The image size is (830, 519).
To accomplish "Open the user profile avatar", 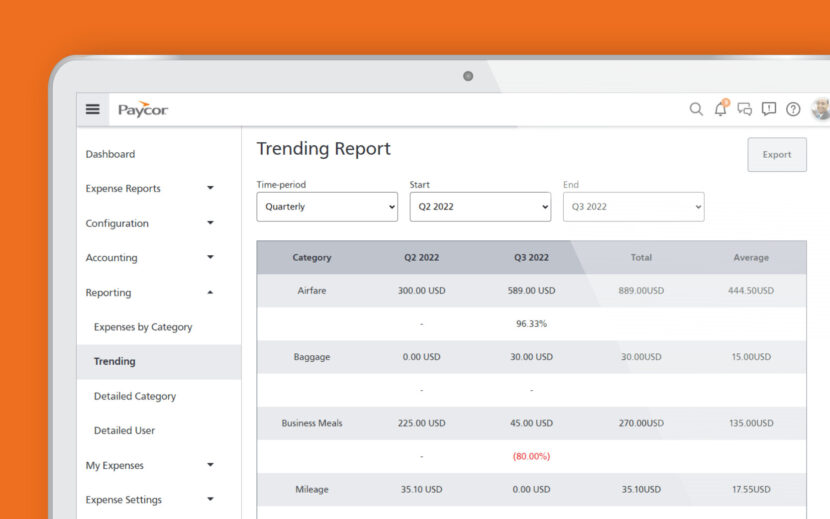I will (820, 109).
